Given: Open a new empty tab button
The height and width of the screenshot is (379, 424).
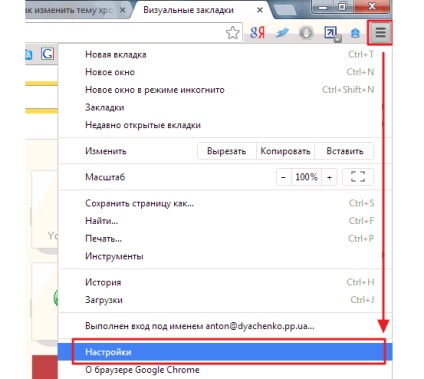Looking at the screenshot, I should tap(284, 10).
